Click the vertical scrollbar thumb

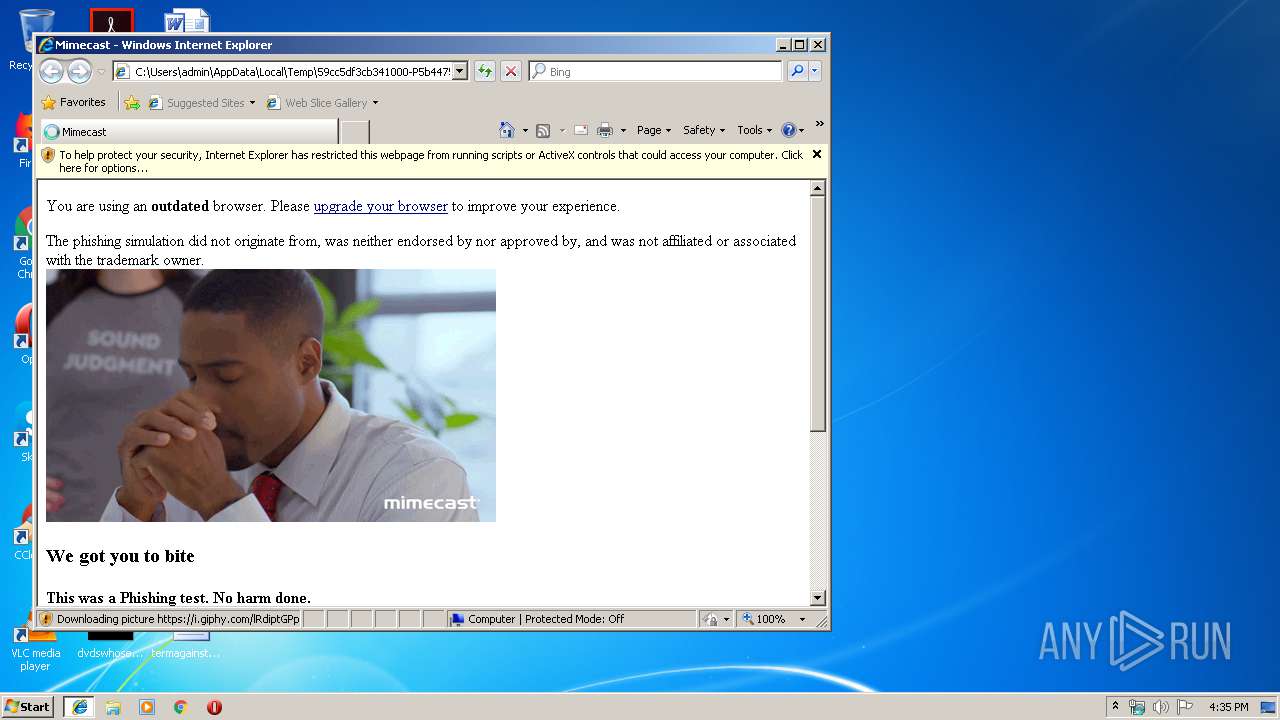point(817,314)
